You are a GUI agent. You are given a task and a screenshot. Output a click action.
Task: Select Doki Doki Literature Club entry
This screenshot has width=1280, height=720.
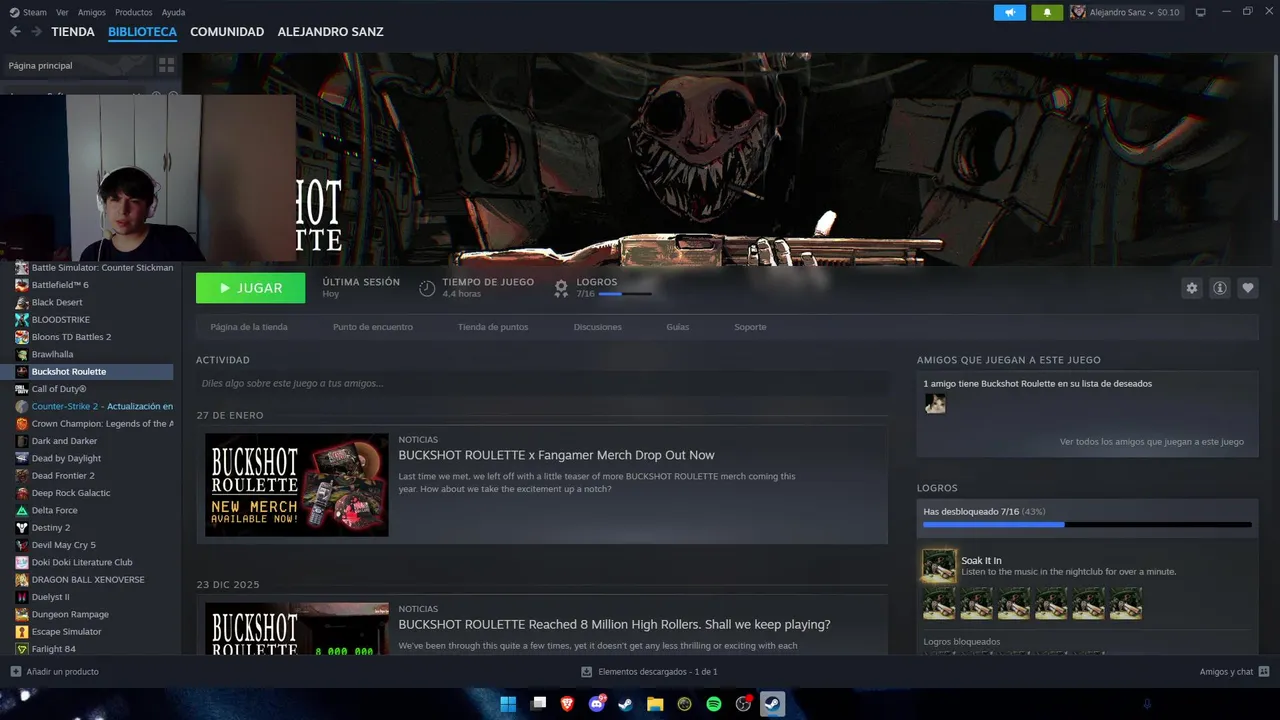[x=82, y=562]
